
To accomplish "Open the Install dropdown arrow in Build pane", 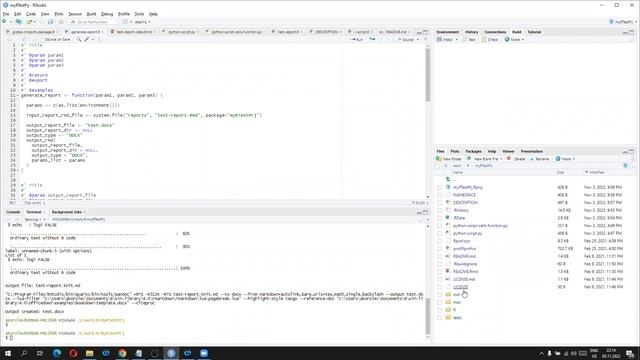I will pyautogui.click(x=456, y=40).
